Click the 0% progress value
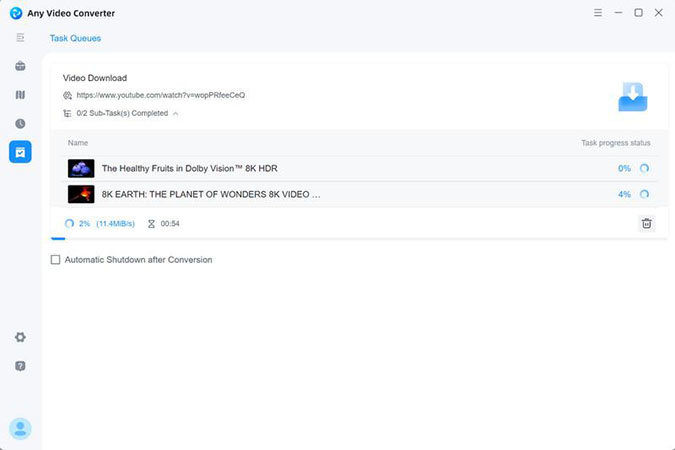Viewport: 675px width, 450px height. tap(624, 168)
